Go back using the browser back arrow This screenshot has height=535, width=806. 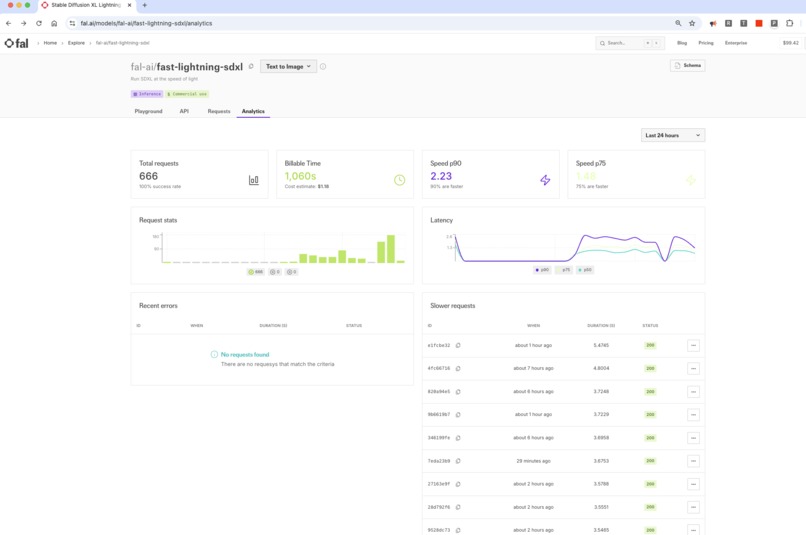[8, 23]
